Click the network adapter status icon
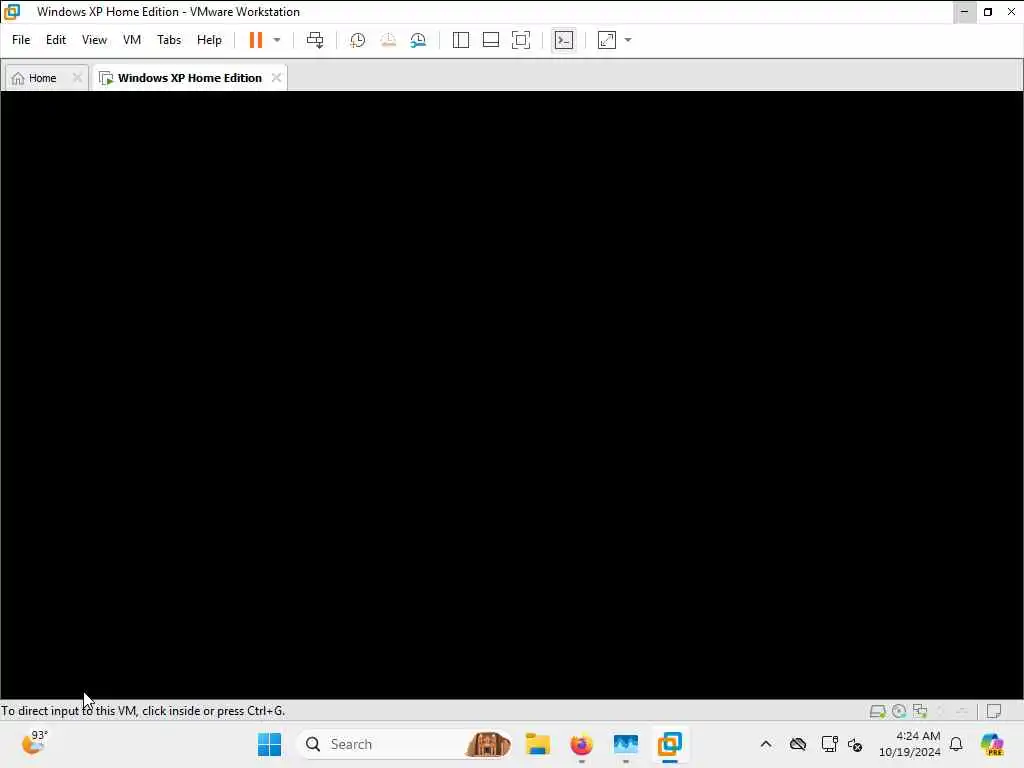1024x768 pixels. pos(920,711)
